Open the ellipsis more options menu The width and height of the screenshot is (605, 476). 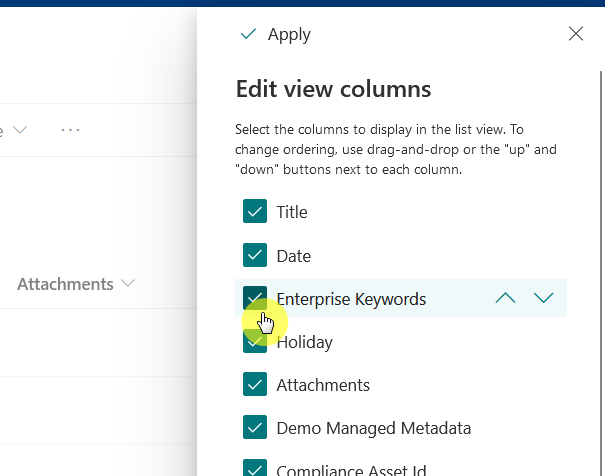click(x=70, y=130)
